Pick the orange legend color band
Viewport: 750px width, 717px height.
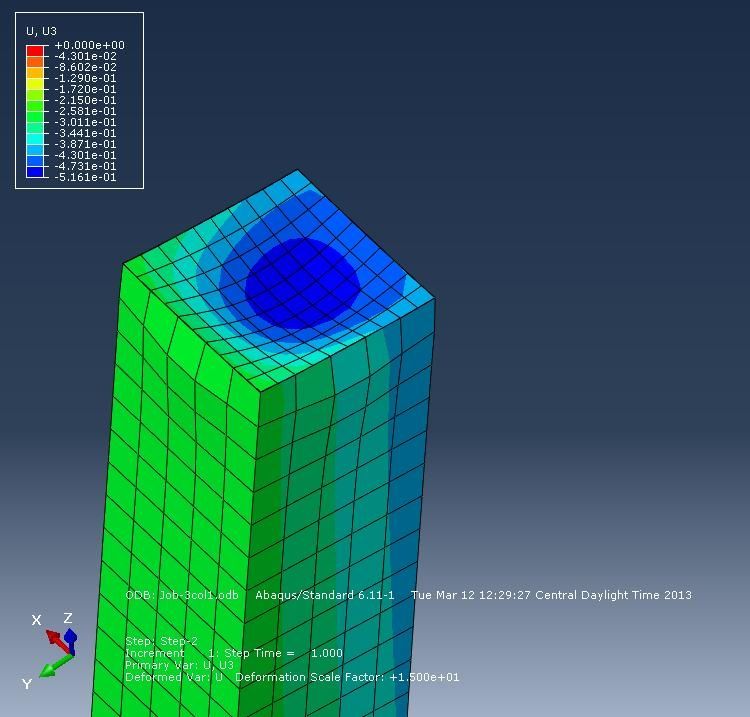tap(34, 62)
